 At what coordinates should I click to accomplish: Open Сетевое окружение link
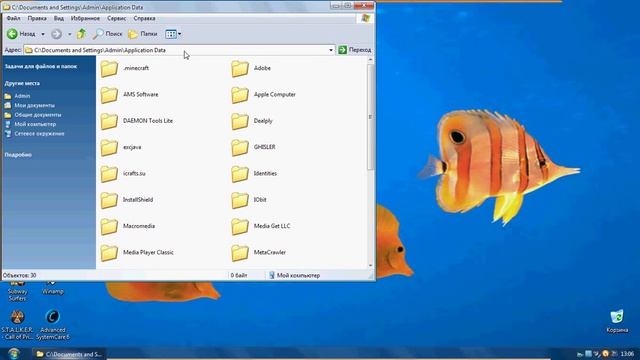40,133
